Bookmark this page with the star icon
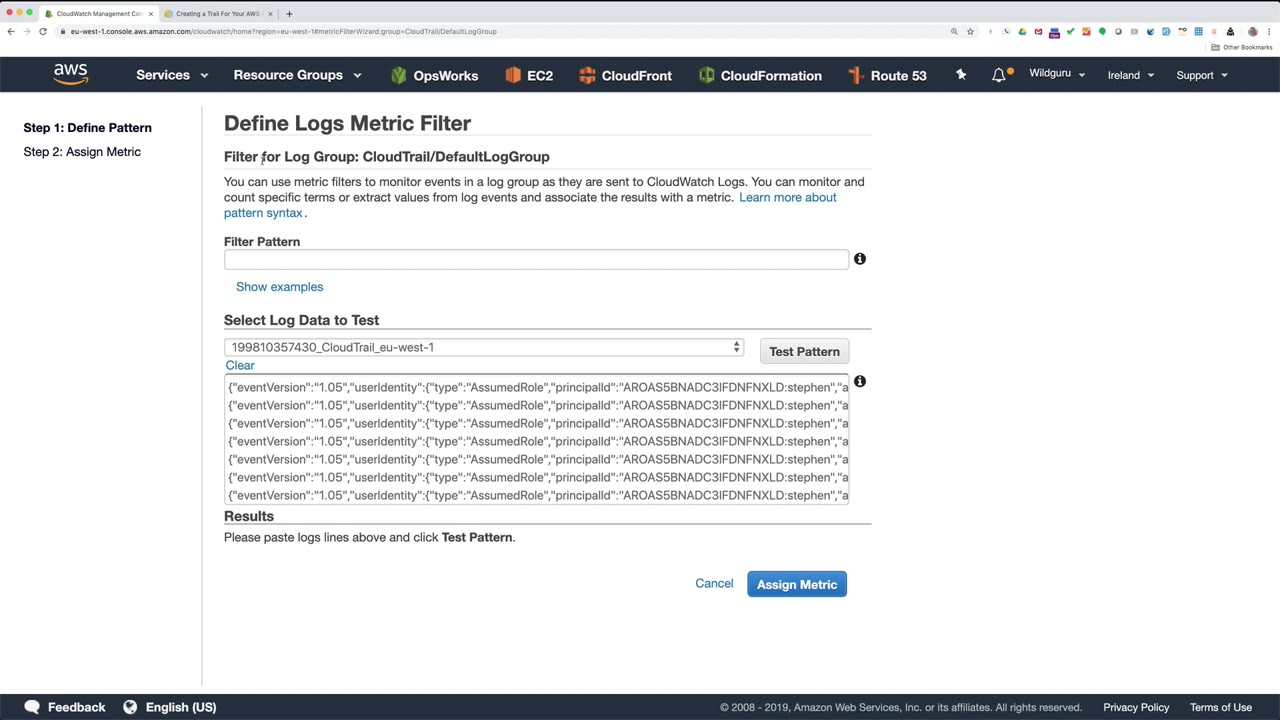The width and height of the screenshot is (1280, 720). pyautogui.click(x=970, y=31)
